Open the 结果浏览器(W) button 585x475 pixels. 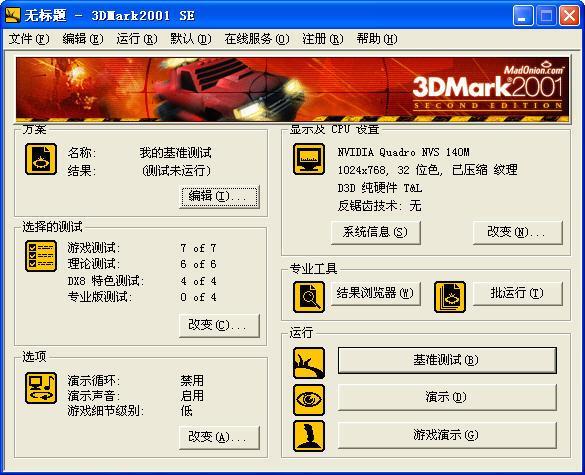coord(376,294)
